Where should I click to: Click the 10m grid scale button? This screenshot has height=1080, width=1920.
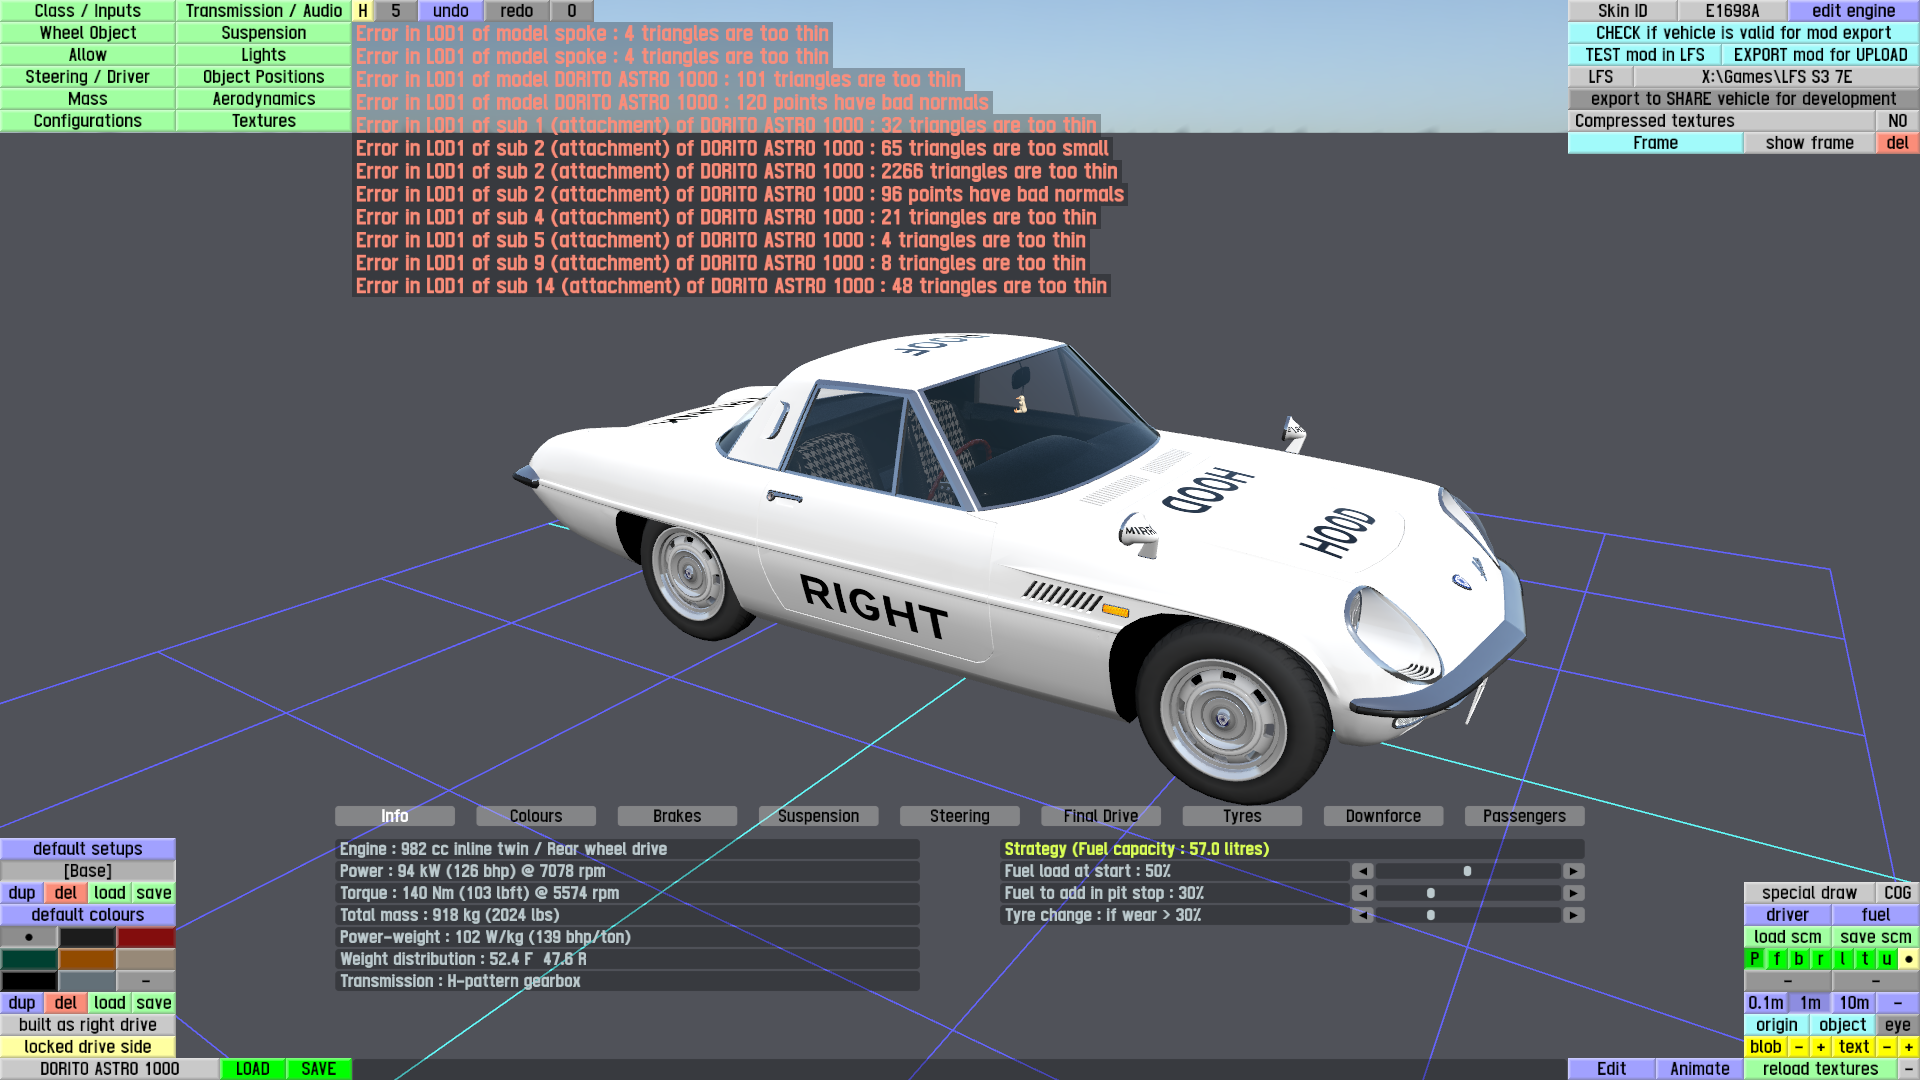point(1853,1003)
